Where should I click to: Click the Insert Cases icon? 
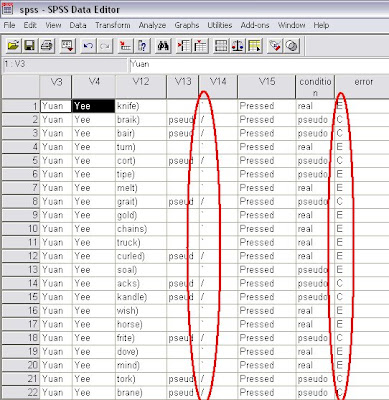pyautogui.click(x=184, y=46)
